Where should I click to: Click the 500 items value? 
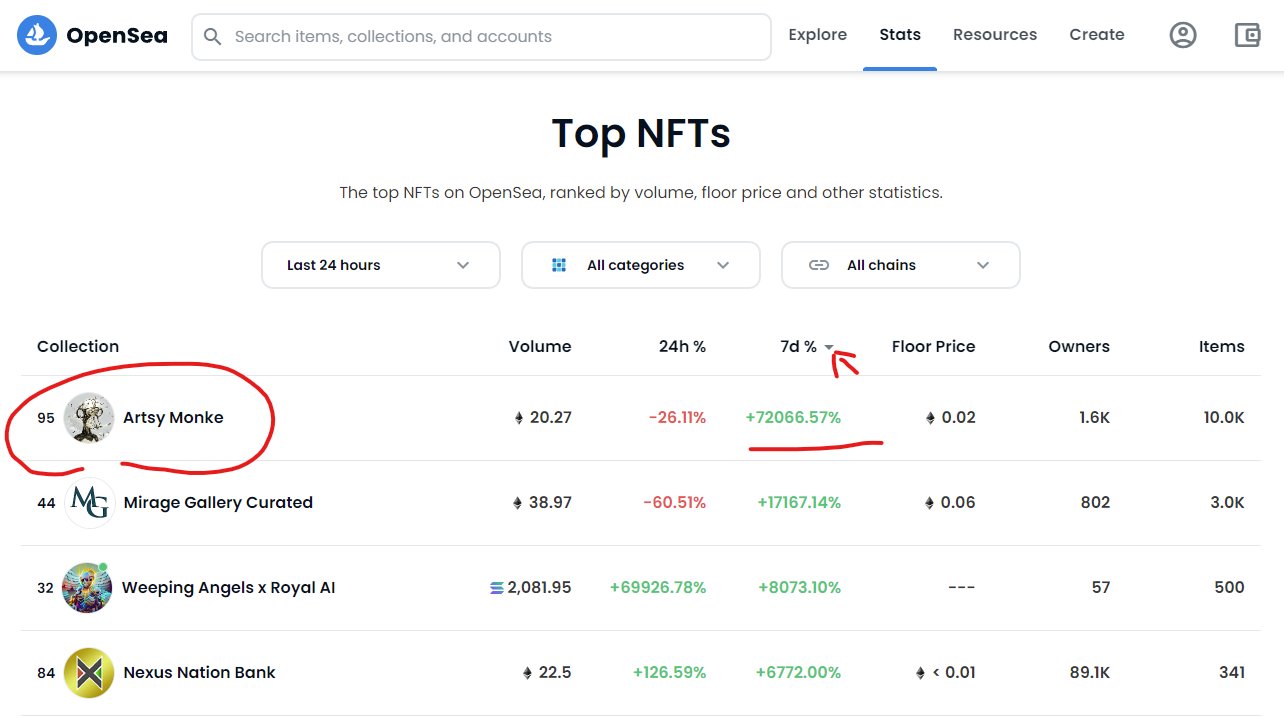(1229, 588)
